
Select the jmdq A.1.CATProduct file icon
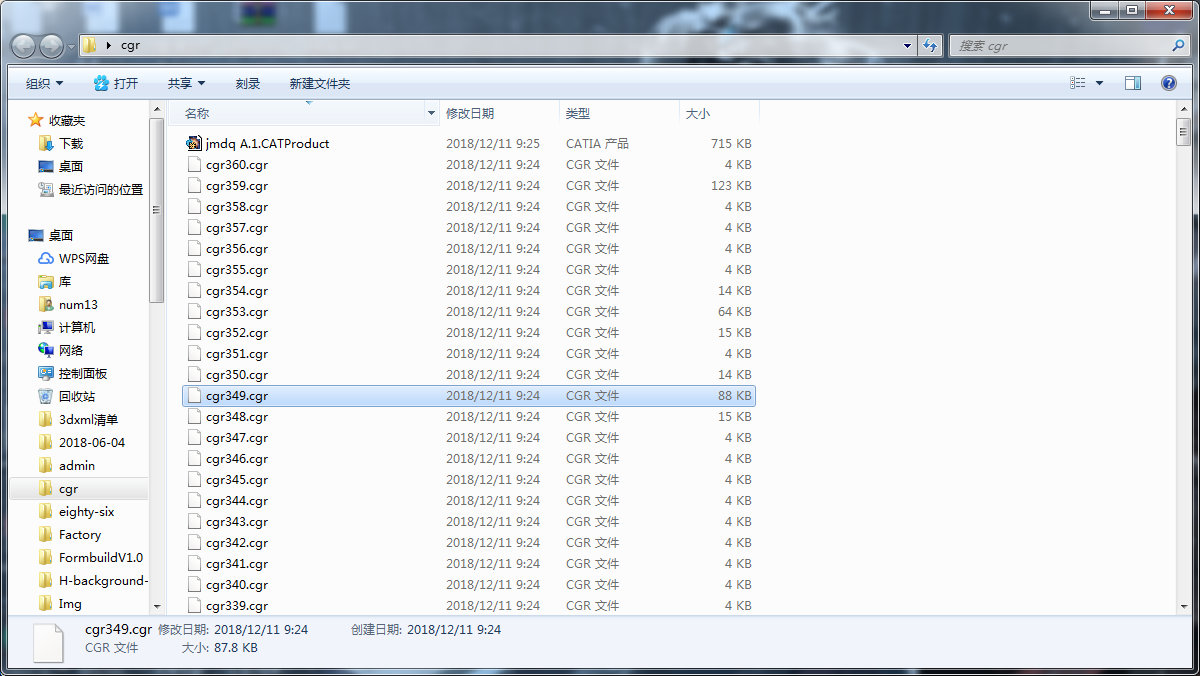(x=194, y=143)
